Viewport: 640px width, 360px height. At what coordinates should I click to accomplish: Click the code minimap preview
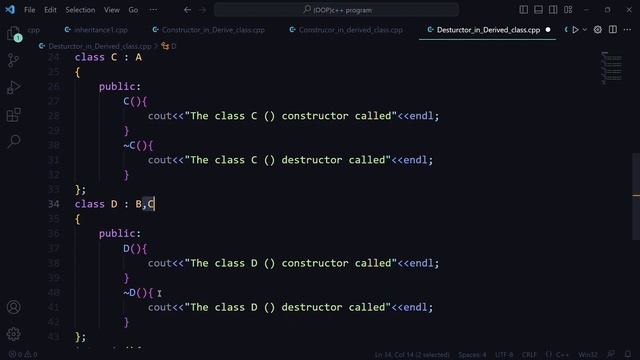pos(612,68)
